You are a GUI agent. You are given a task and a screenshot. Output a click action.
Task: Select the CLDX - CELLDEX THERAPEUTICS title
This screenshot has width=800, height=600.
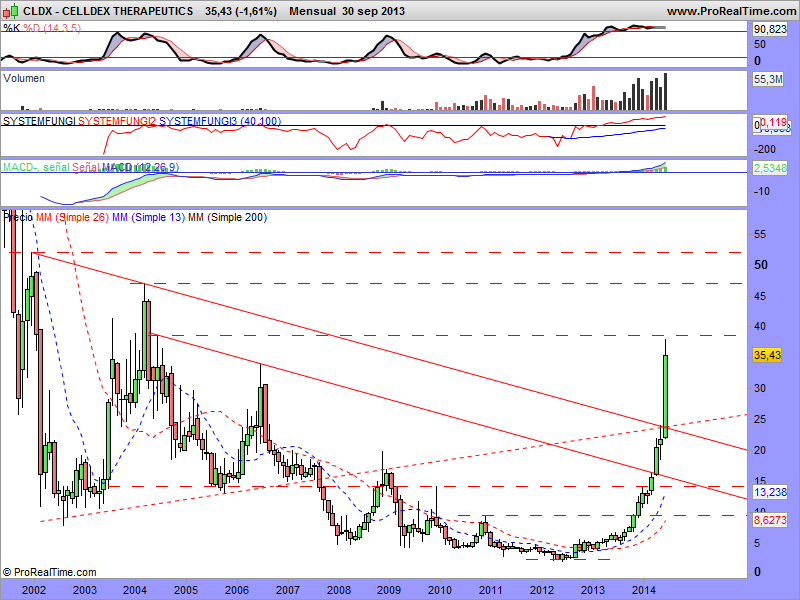tap(108, 11)
